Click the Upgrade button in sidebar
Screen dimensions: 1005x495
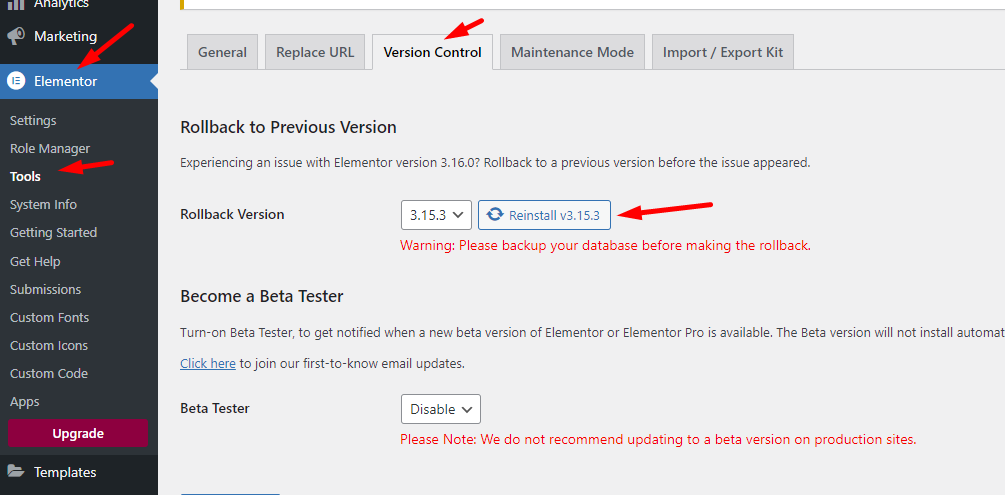click(78, 433)
